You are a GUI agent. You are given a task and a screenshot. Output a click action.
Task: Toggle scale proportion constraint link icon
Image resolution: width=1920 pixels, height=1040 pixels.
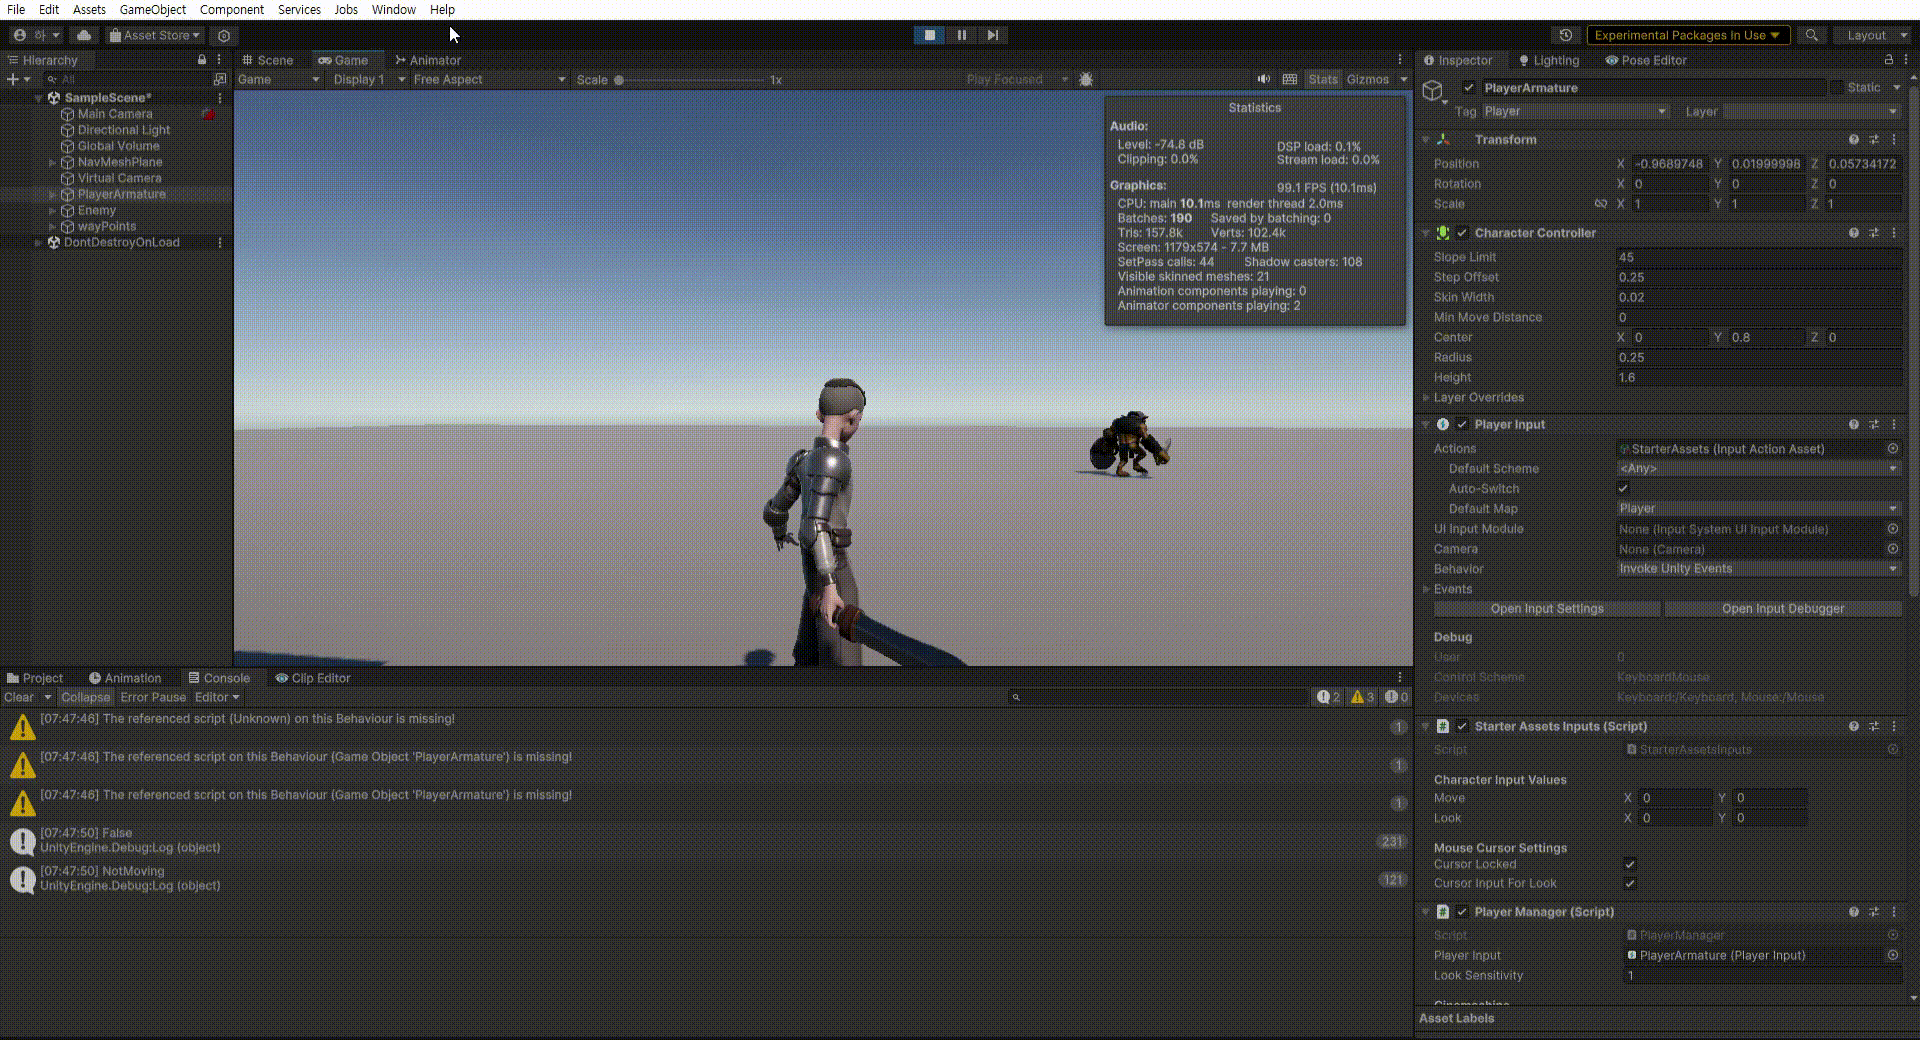click(1600, 204)
